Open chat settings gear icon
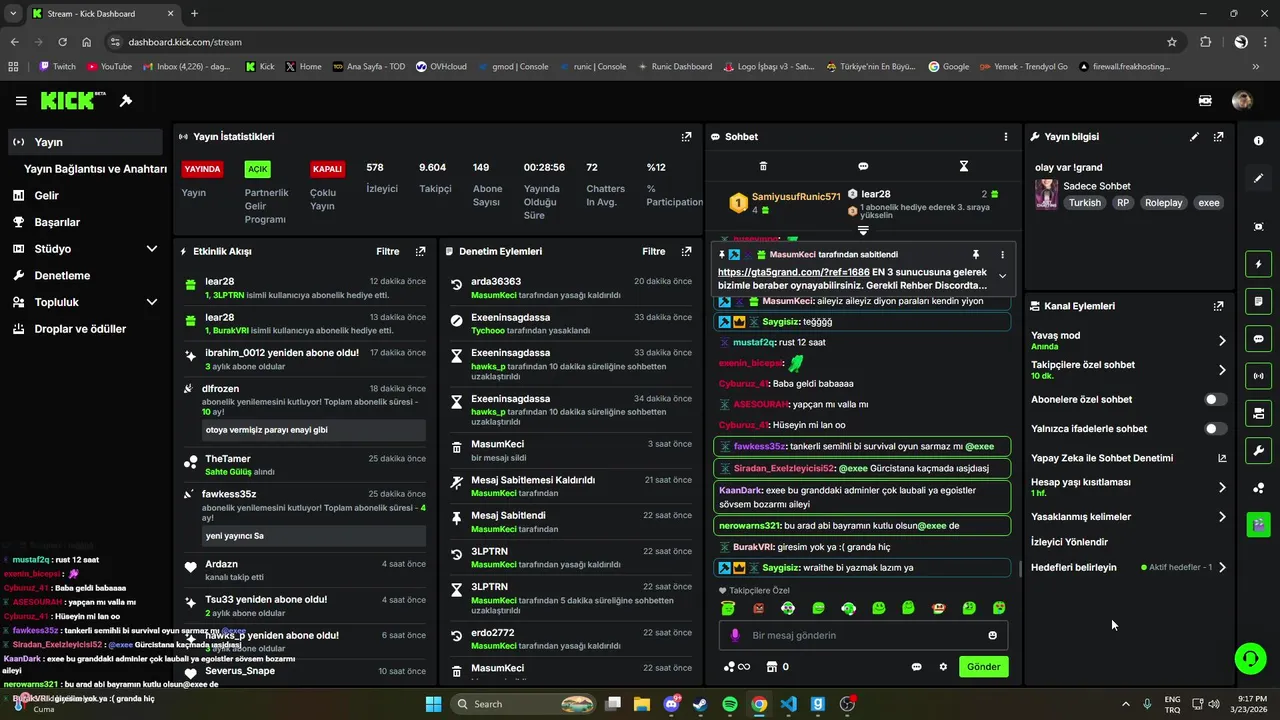1280x720 pixels. pyautogui.click(x=942, y=667)
